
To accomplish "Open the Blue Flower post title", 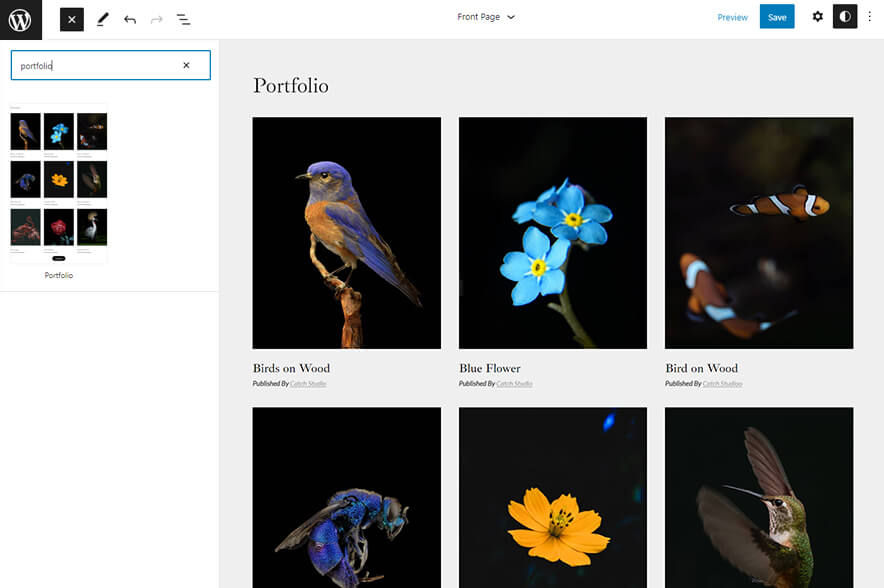I will point(490,368).
